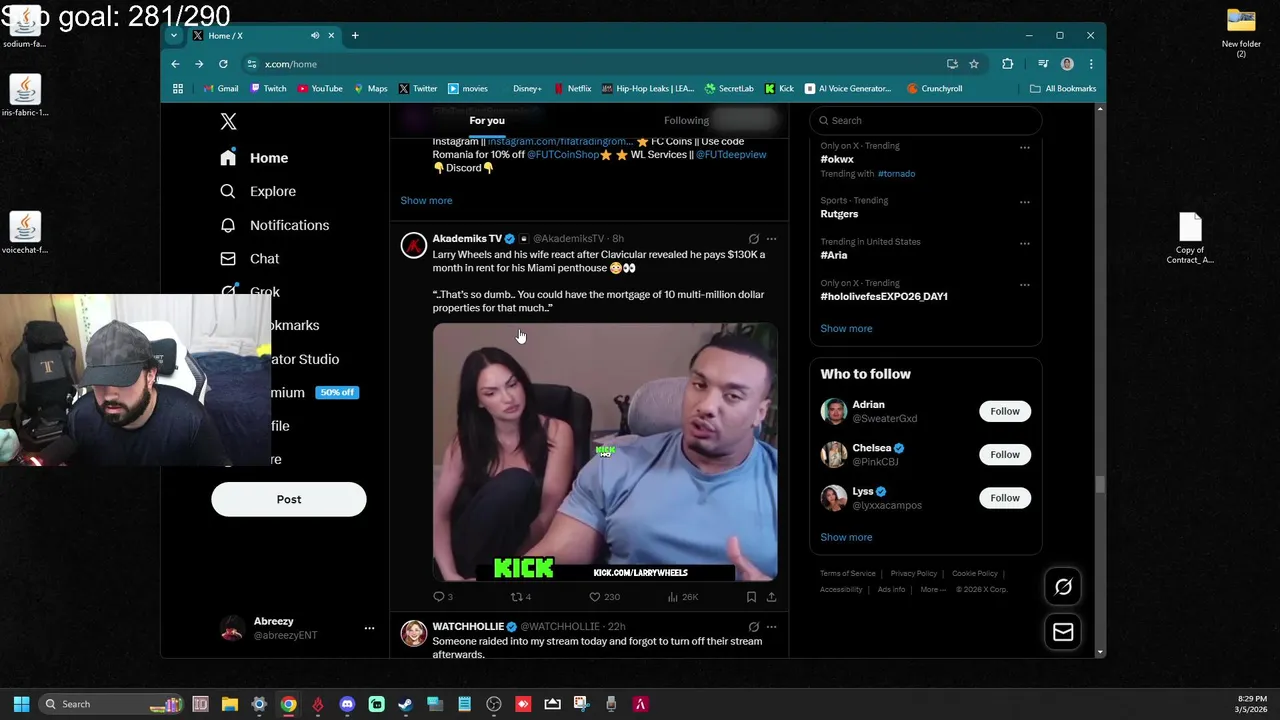Viewport: 1280px width, 720px height.
Task: Open the Twitch bookmark
Action: (x=268, y=88)
